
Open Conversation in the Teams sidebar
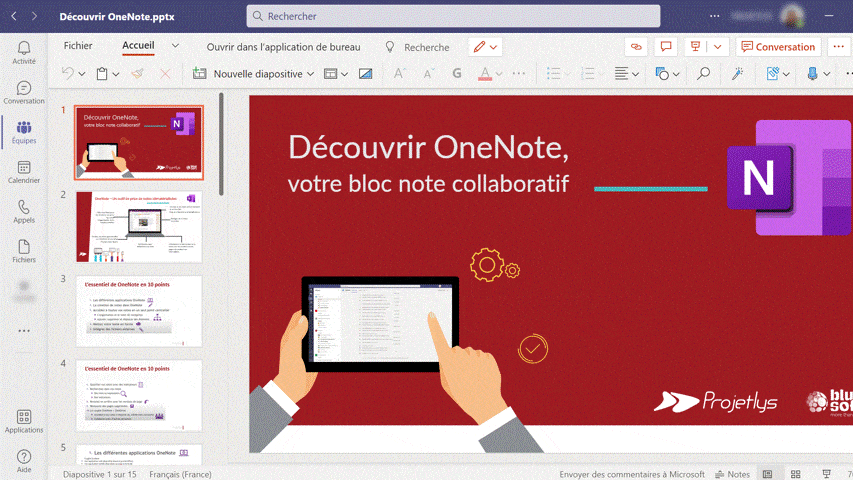click(24, 93)
